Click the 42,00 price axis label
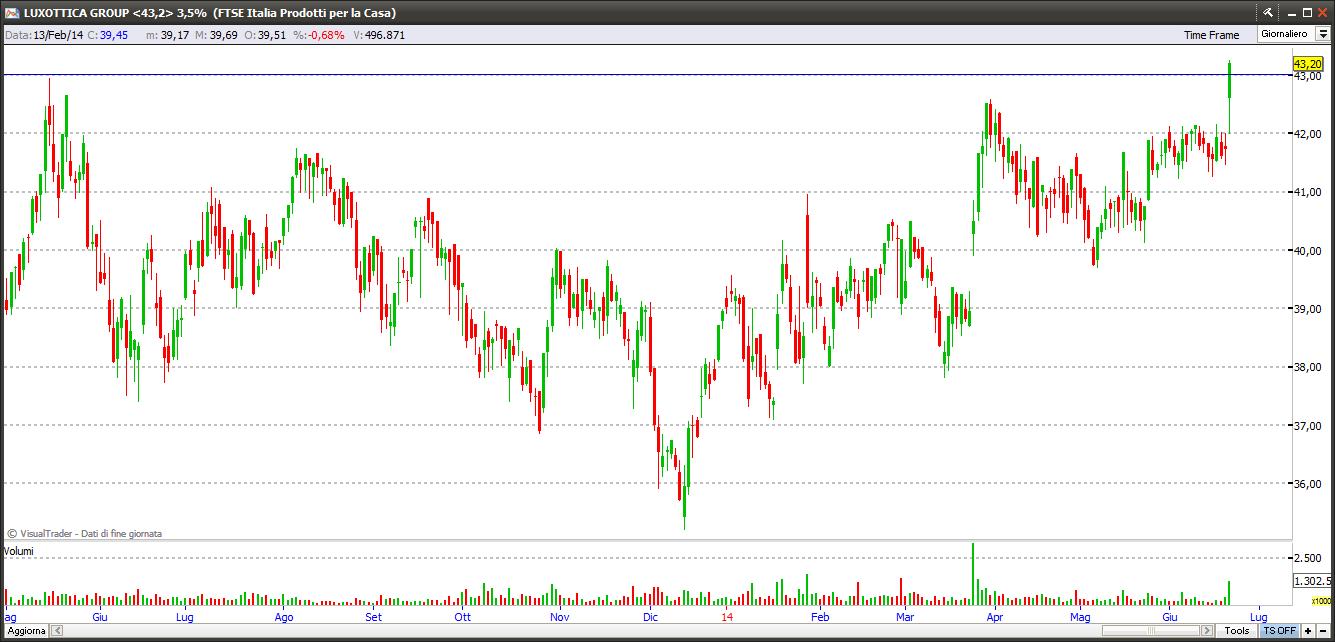 tap(1307, 134)
